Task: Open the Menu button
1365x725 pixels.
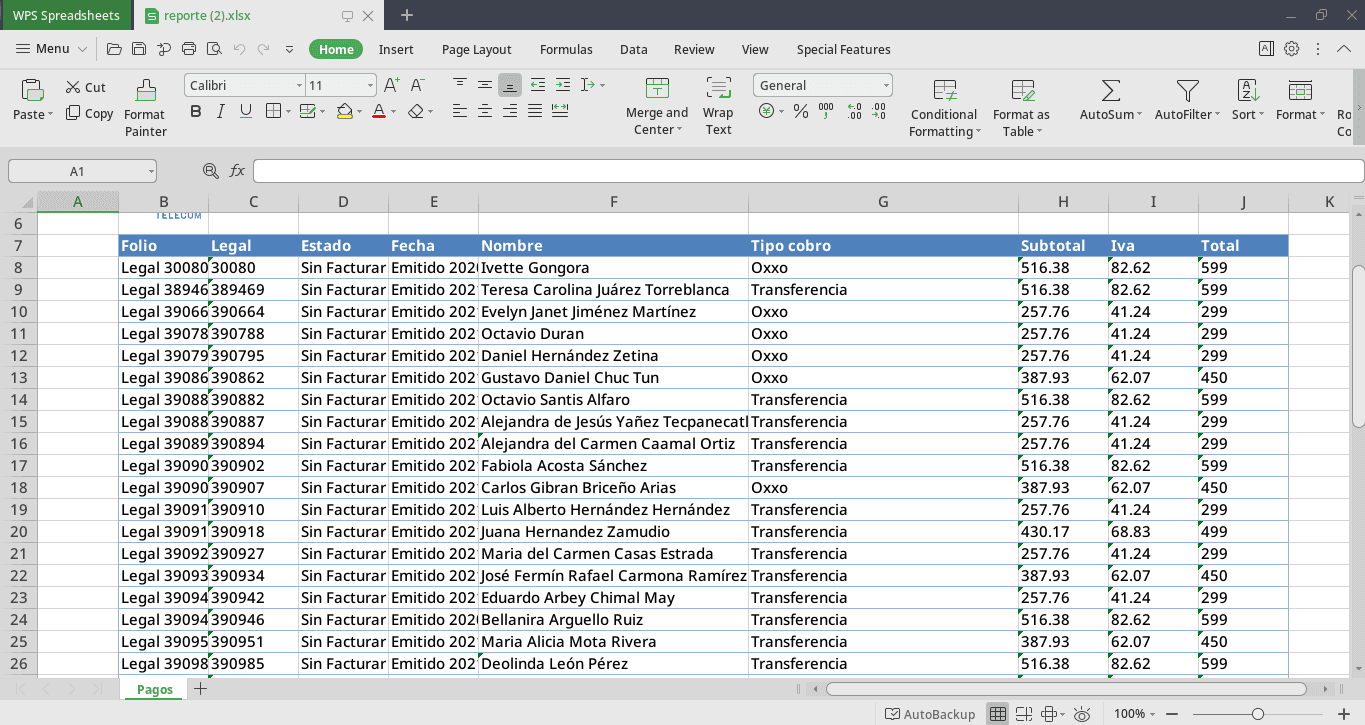Action: (x=52, y=49)
